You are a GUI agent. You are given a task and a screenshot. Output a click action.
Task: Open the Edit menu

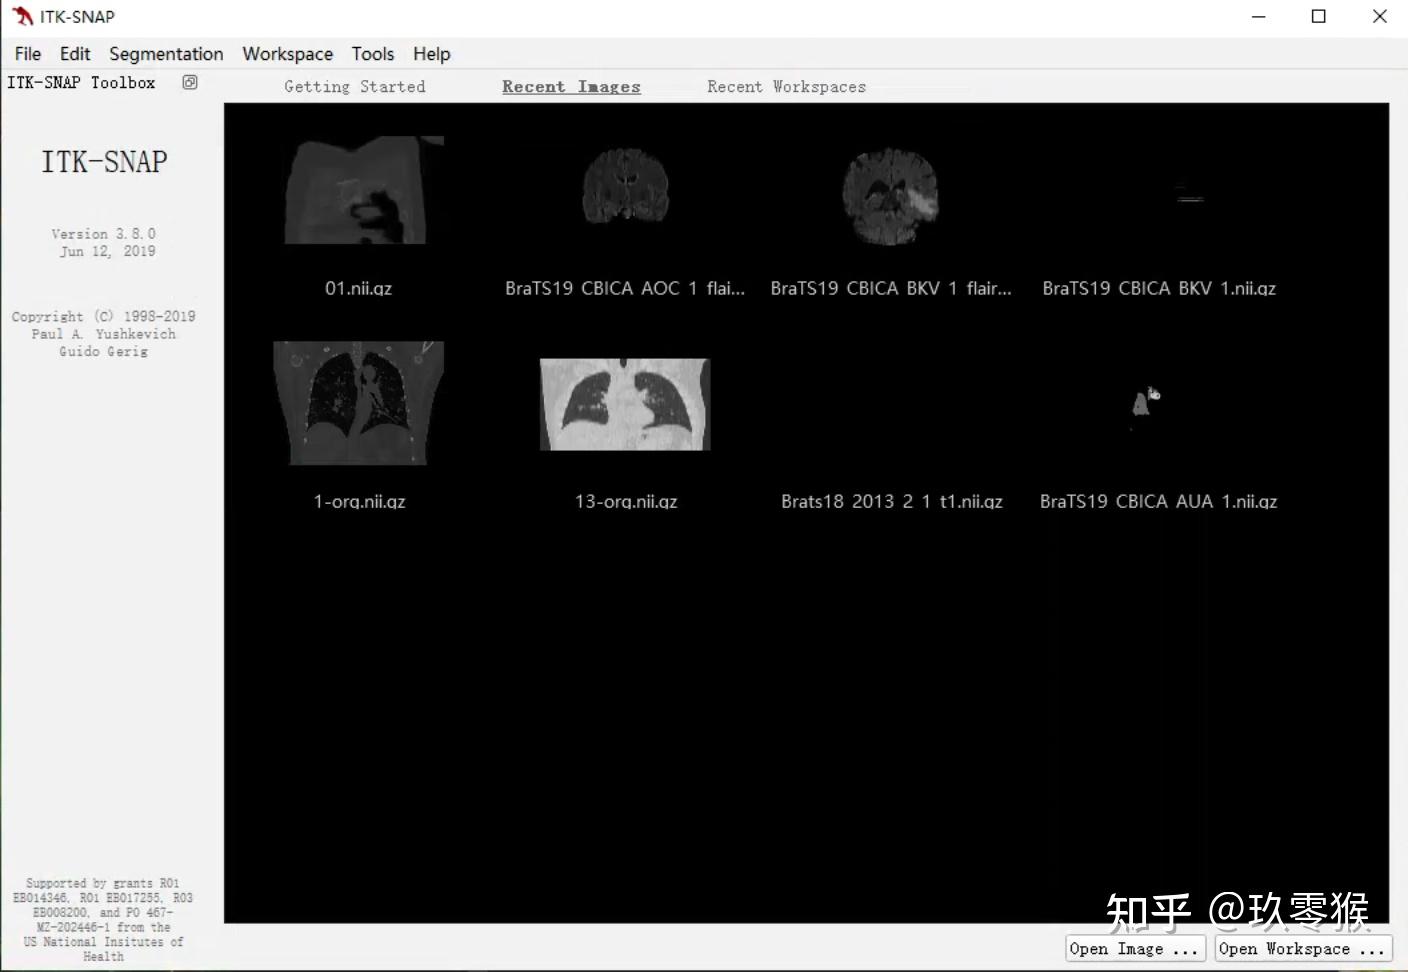click(75, 54)
